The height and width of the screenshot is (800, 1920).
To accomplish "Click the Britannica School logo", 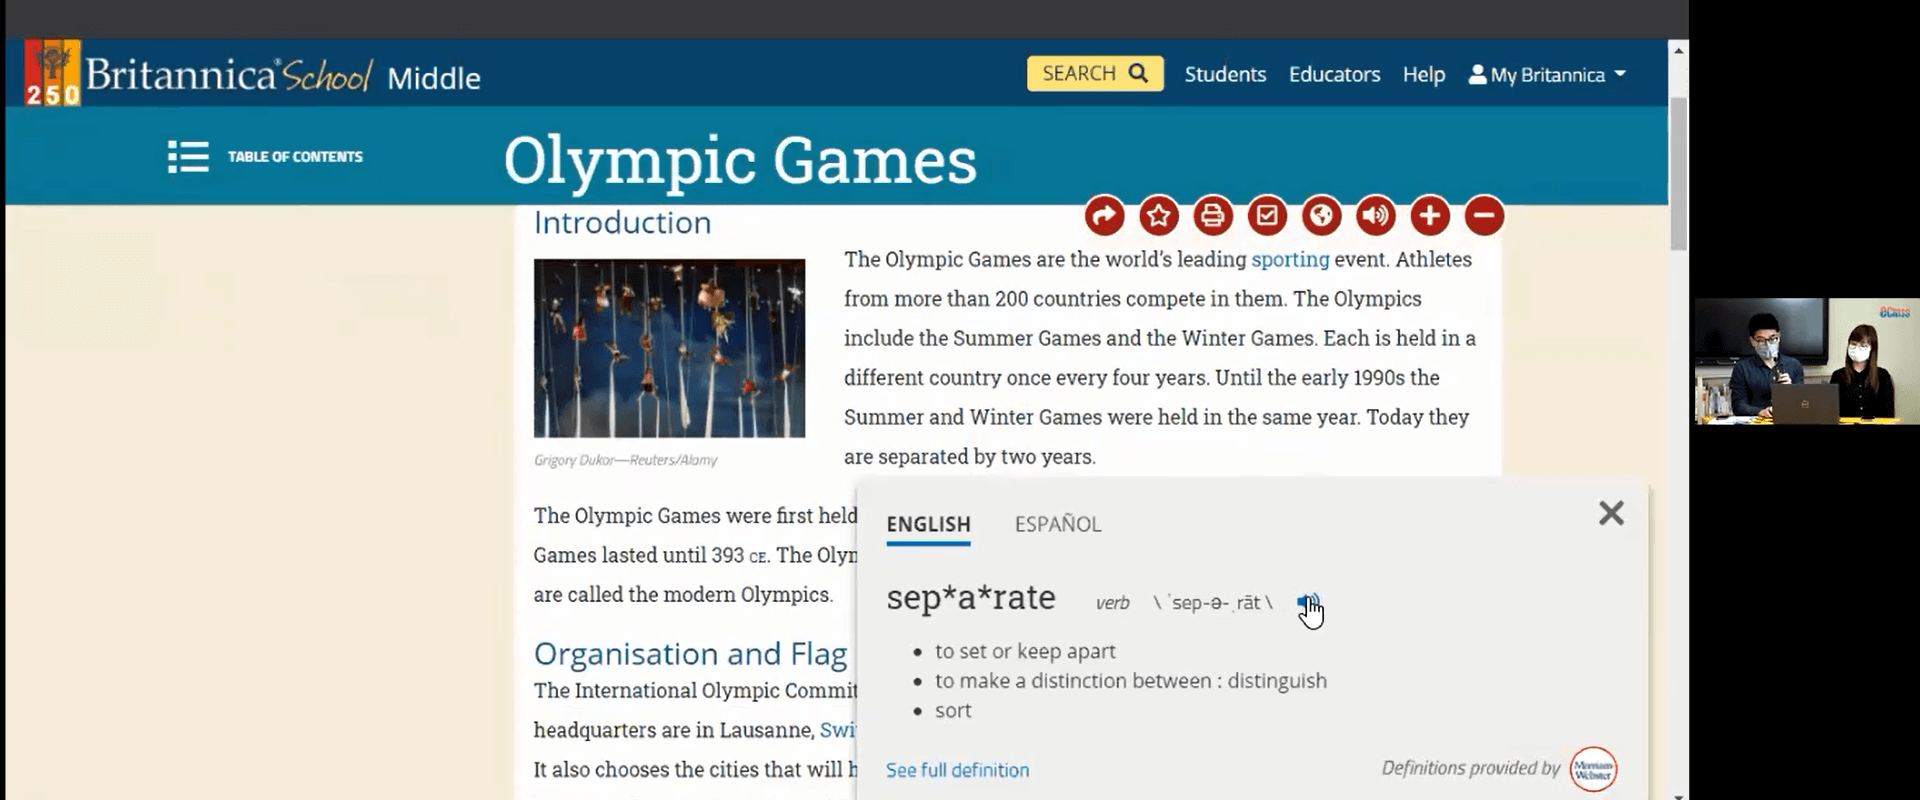I will click(x=199, y=73).
